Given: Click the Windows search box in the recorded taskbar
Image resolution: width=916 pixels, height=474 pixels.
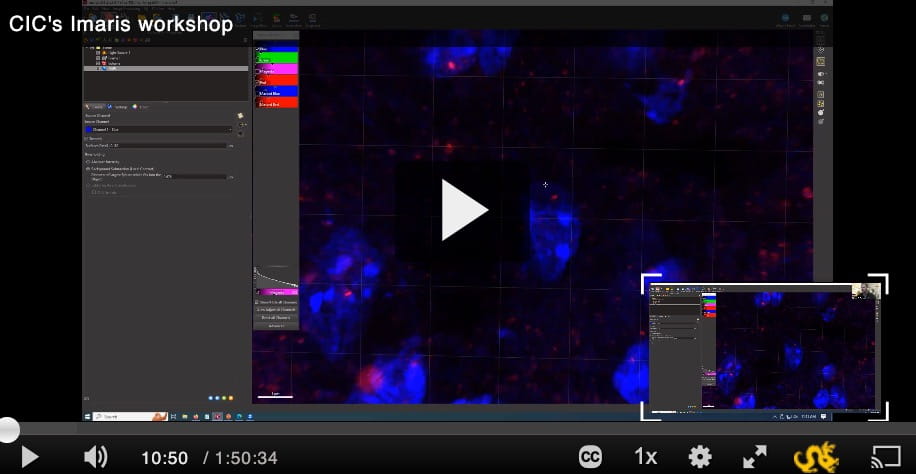Looking at the screenshot, I should 130,417.
